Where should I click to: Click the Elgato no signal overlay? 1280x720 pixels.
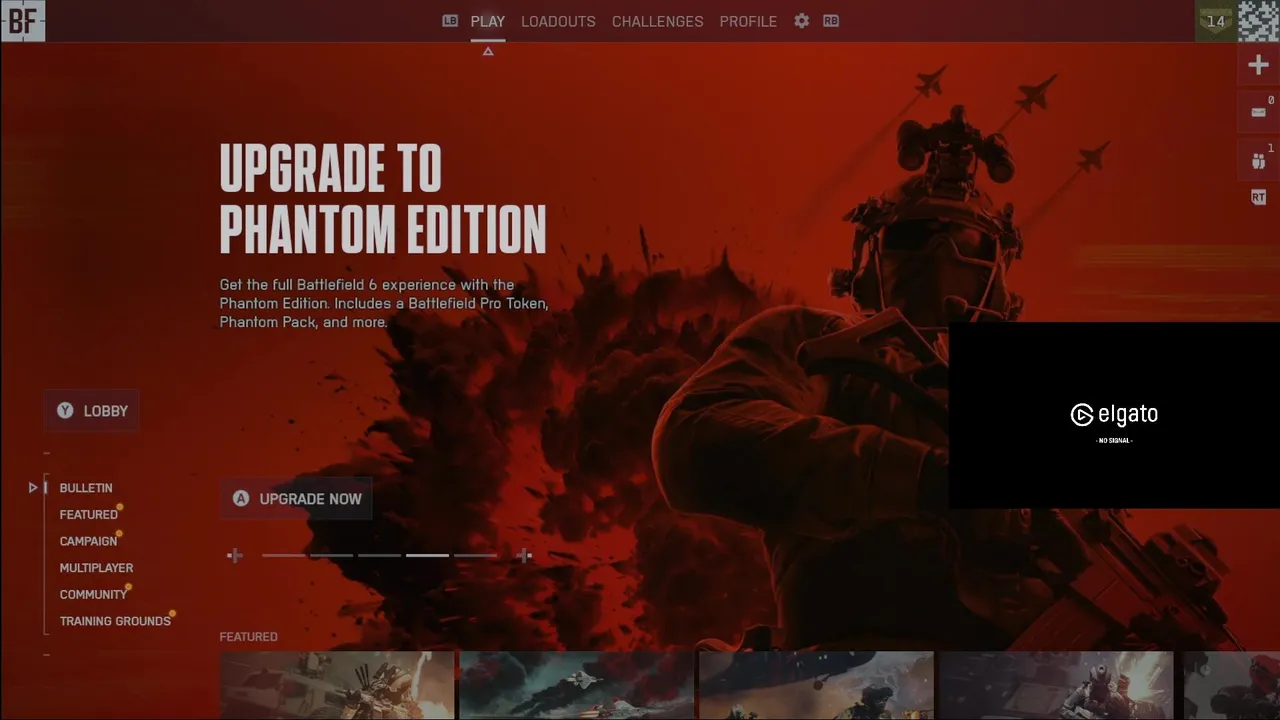(x=1114, y=415)
